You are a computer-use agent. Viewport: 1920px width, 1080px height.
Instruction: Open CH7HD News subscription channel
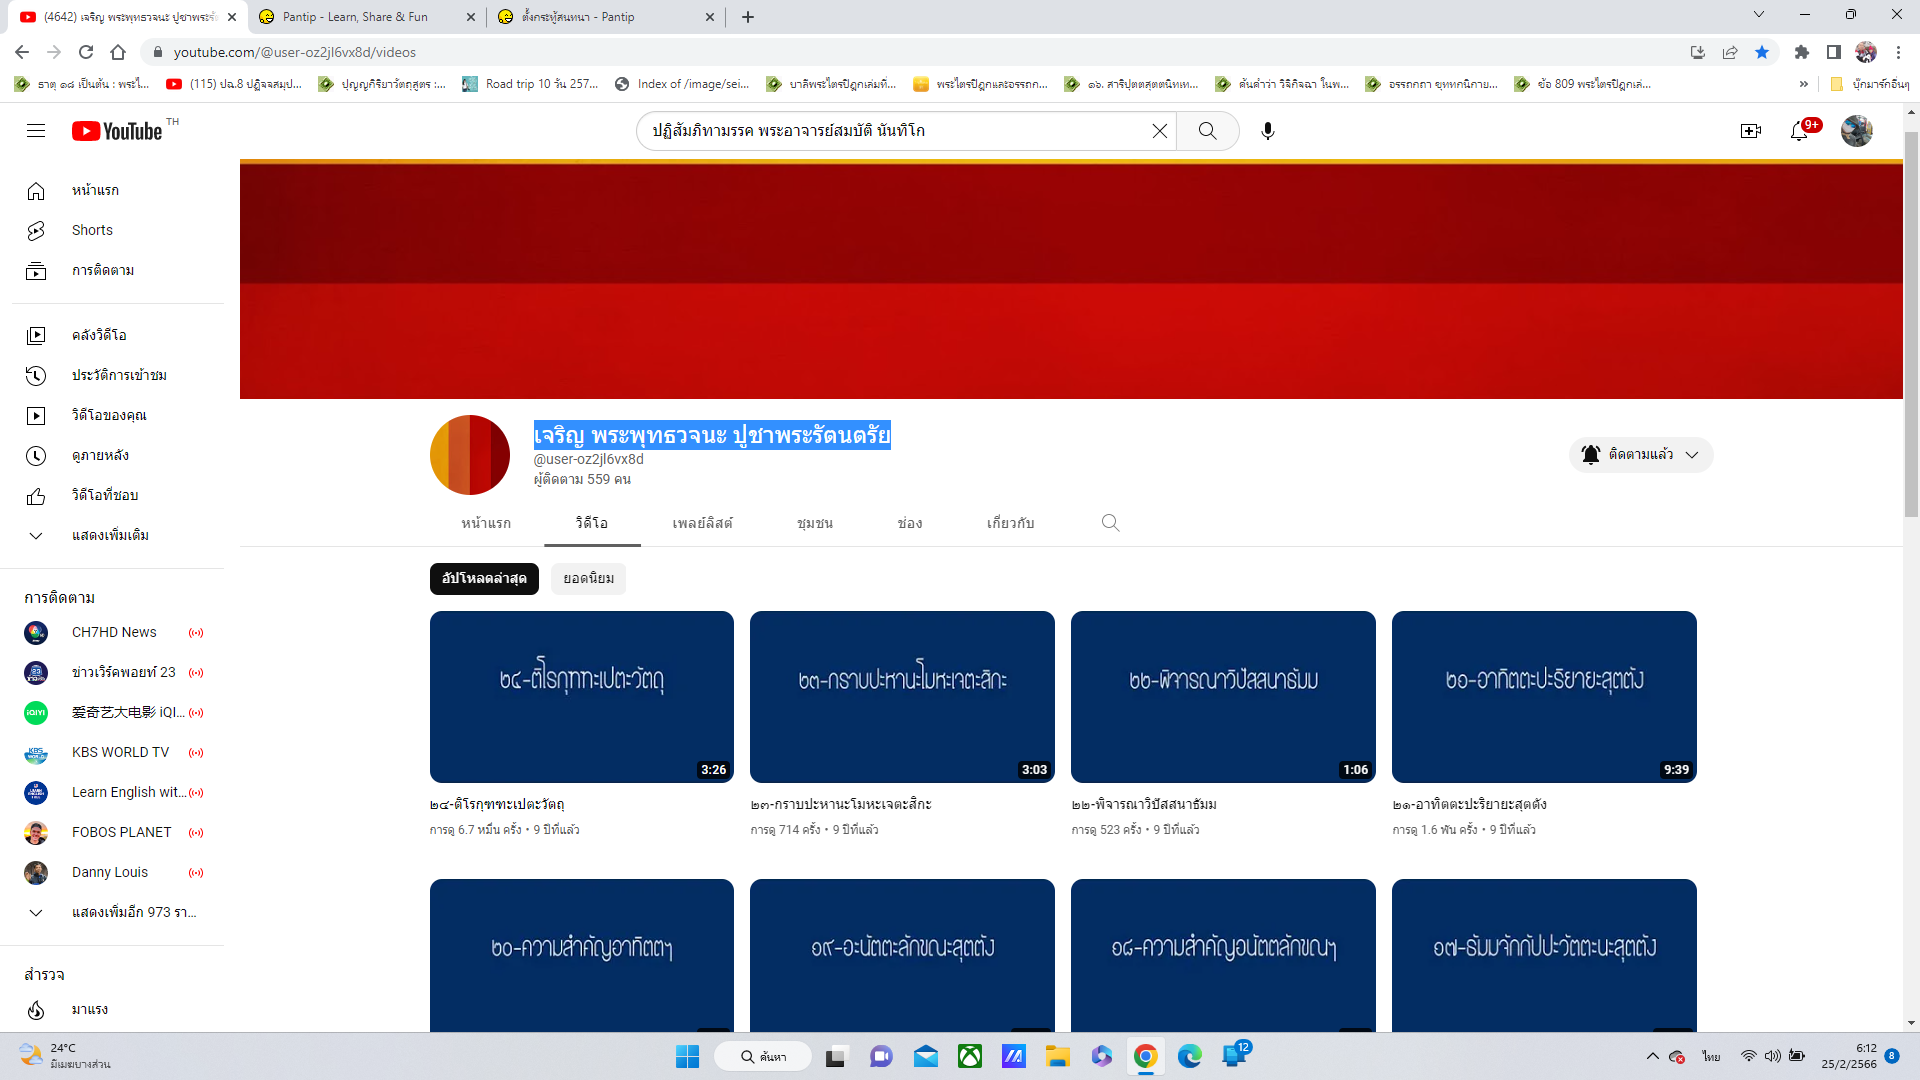pos(114,632)
